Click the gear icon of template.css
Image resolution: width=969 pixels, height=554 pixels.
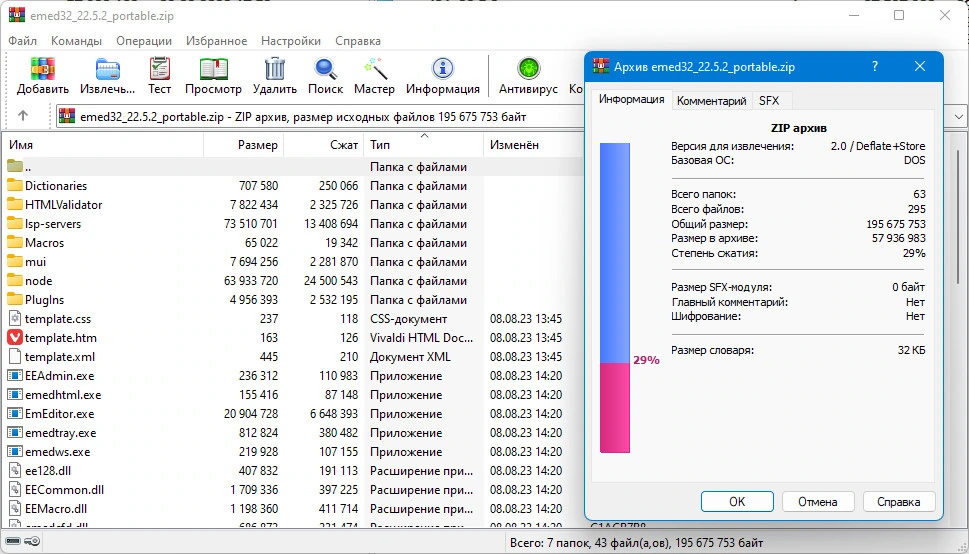(x=15, y=318)
